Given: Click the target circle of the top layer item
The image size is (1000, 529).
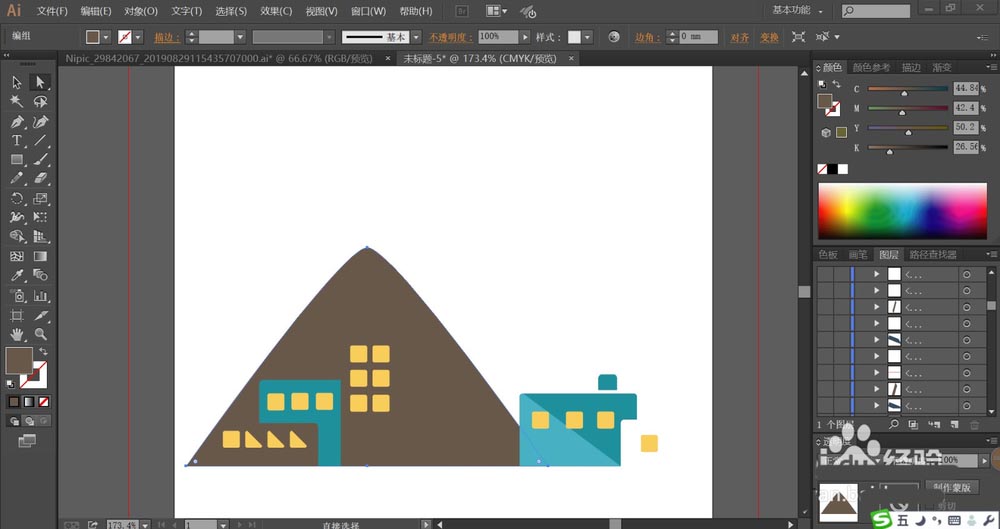Looking at the screenshot, I should tap(967, 274).
